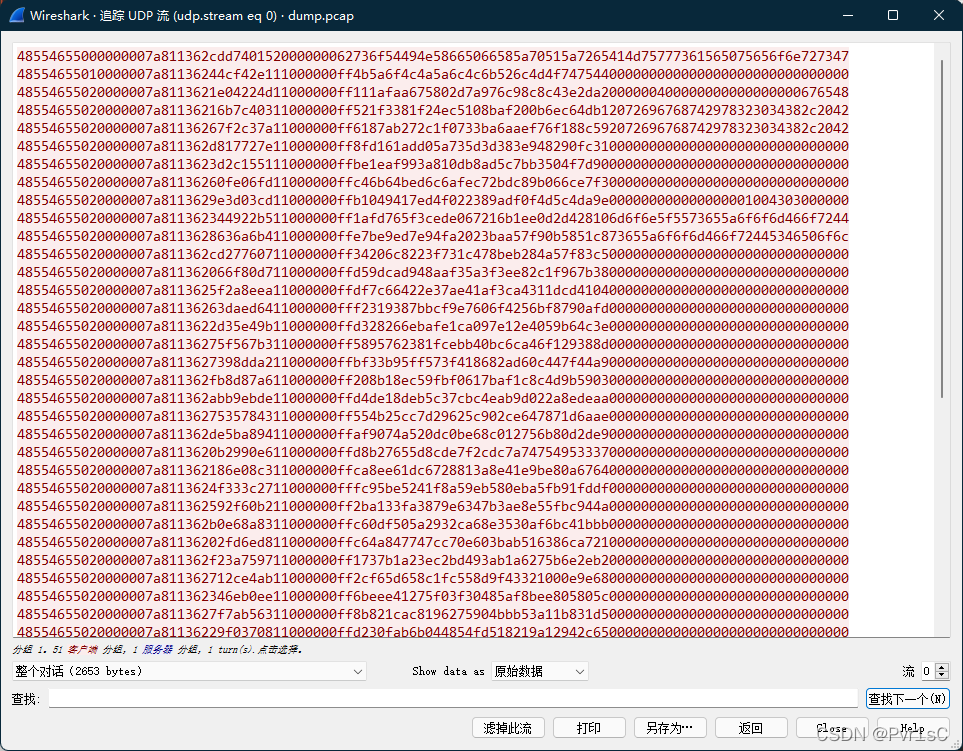Image resolution: width=963 pixels, height=751 pixels.
Task: Select the hex line containing 29f0370811000000ffd230fab6
Action: click(x=432, y=632)
